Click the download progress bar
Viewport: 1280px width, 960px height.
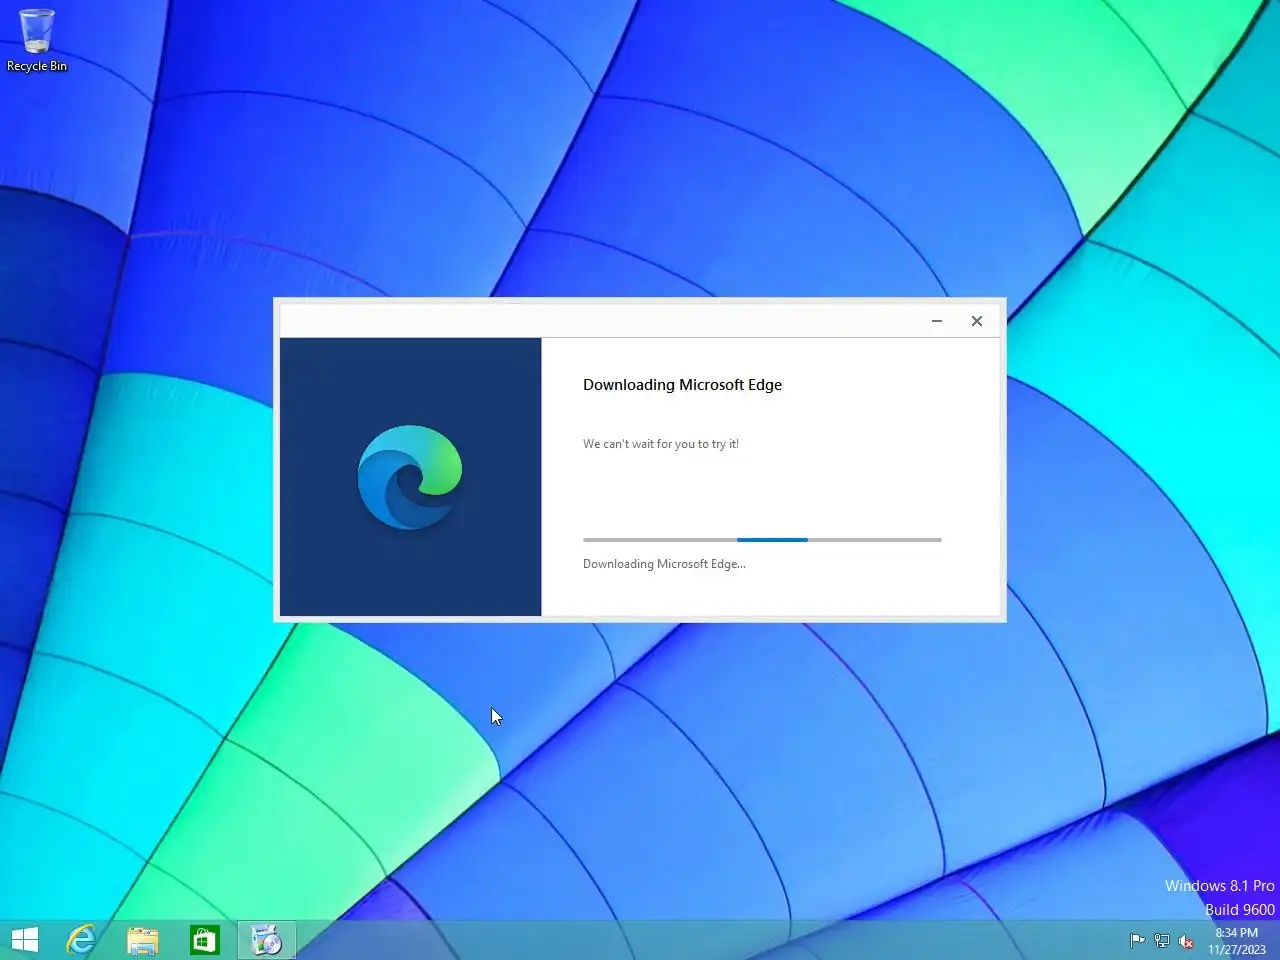[x=762, y=540]
